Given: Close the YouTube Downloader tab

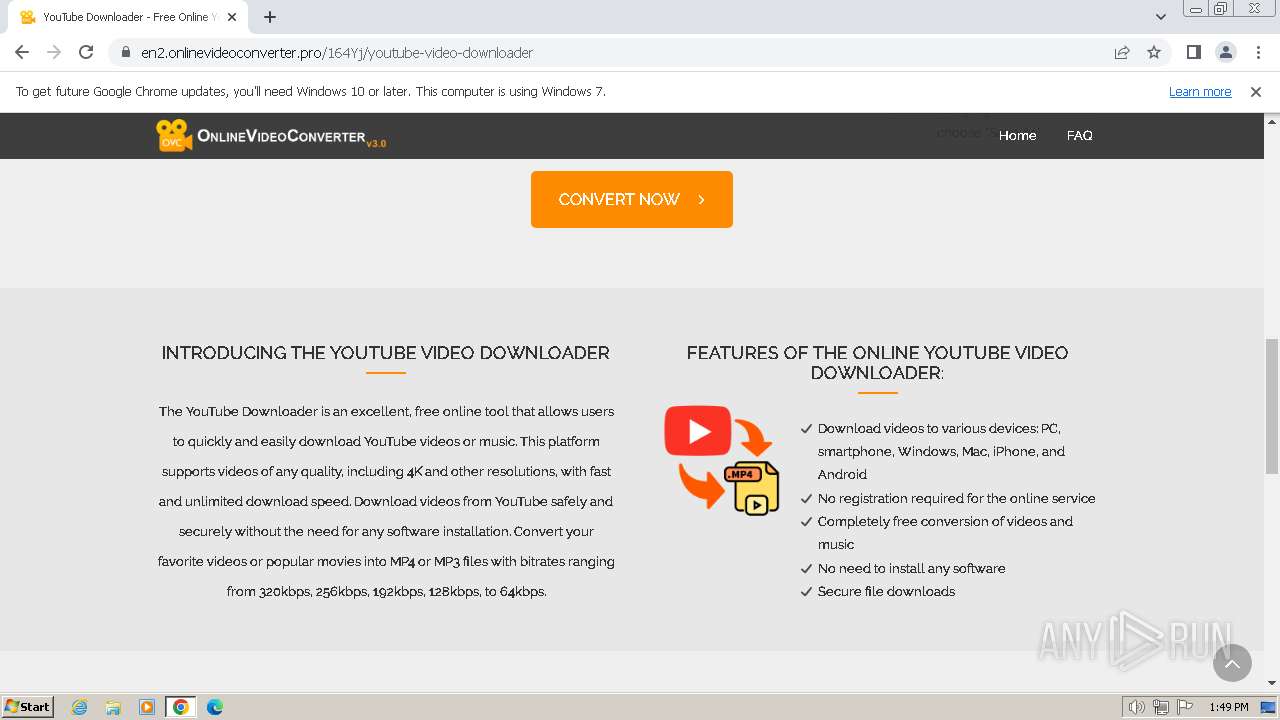Looking at the screenshot, I should point(232,17).
